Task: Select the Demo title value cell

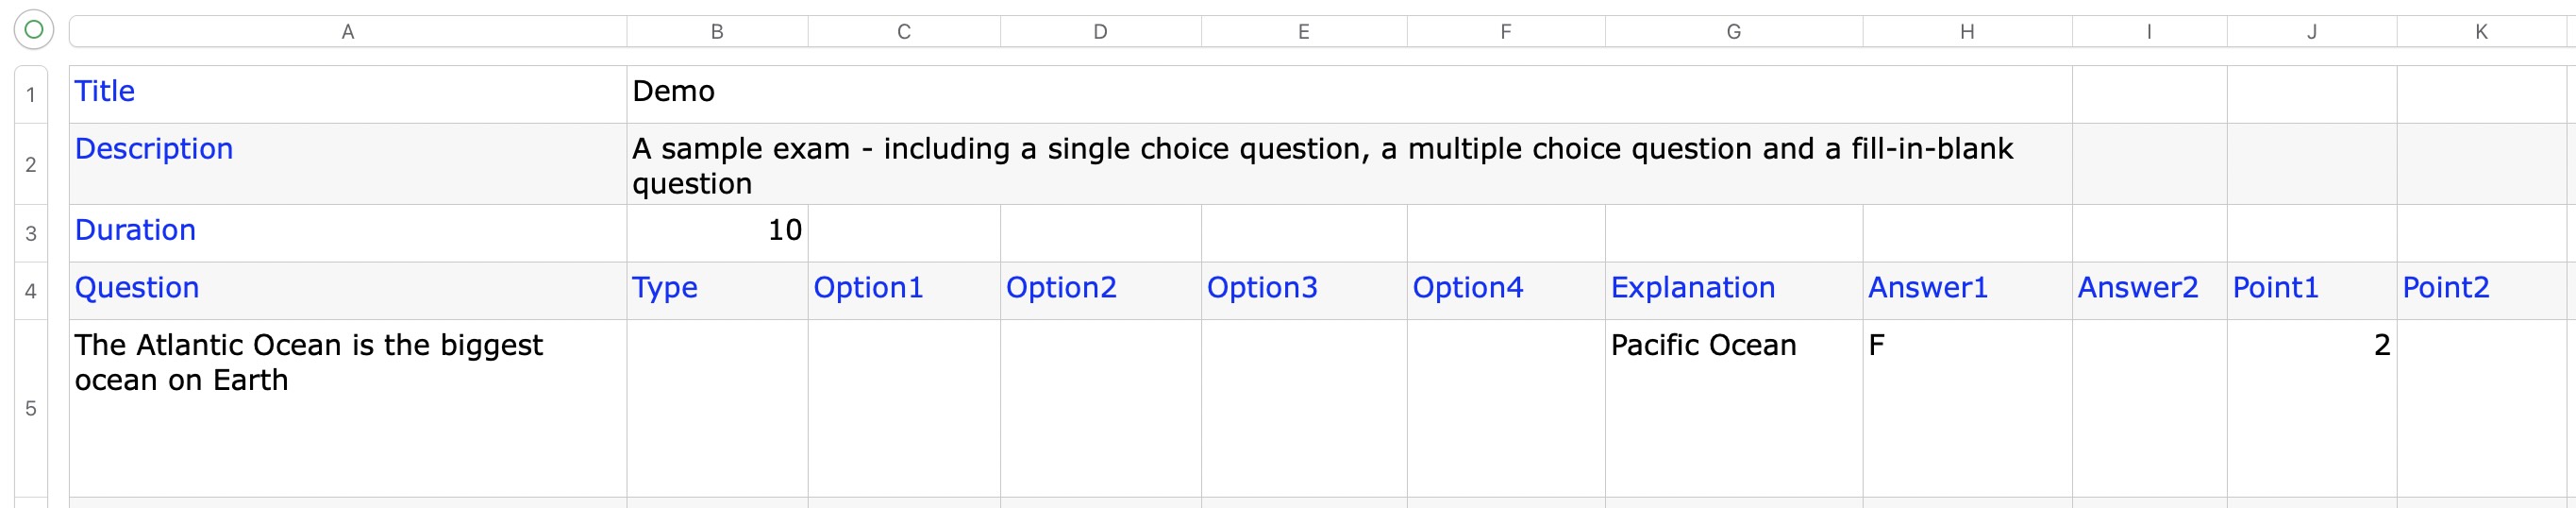Action: click(1348, 93)
